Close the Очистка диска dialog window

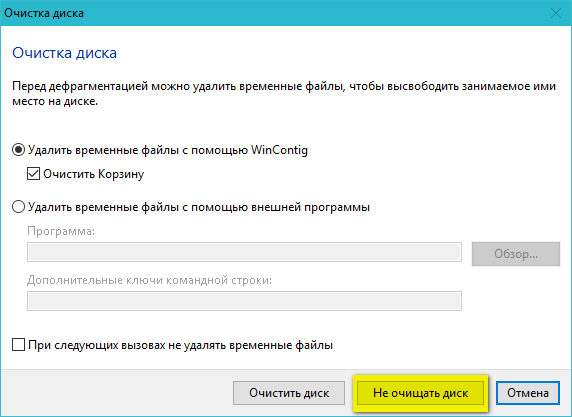pos(556,13)
